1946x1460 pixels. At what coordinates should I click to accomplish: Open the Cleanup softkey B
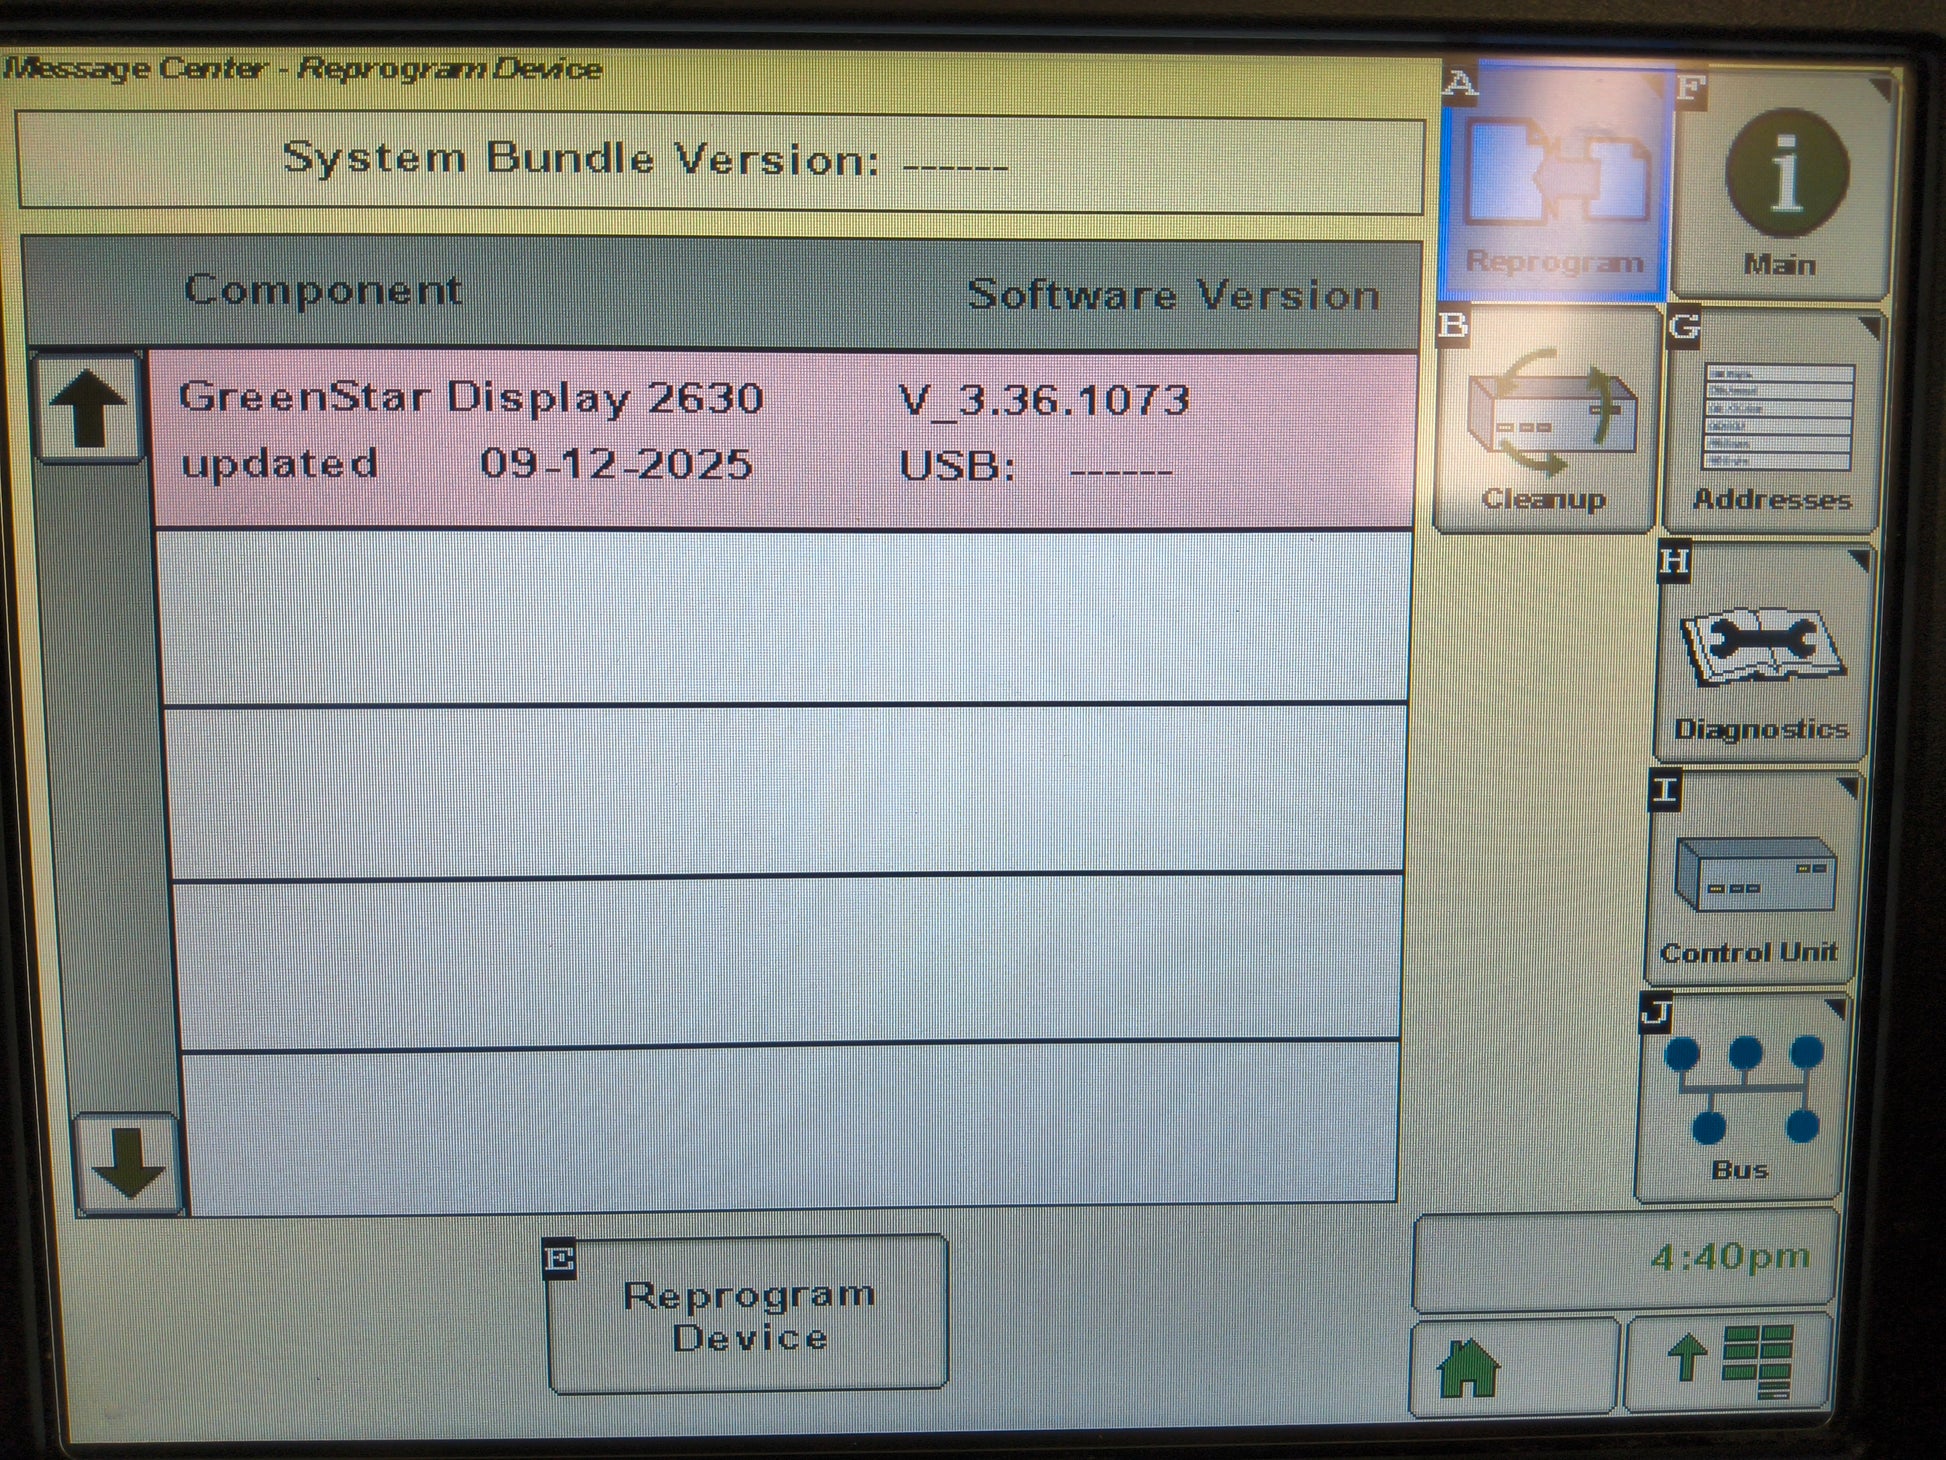[x=1544, y=421]
